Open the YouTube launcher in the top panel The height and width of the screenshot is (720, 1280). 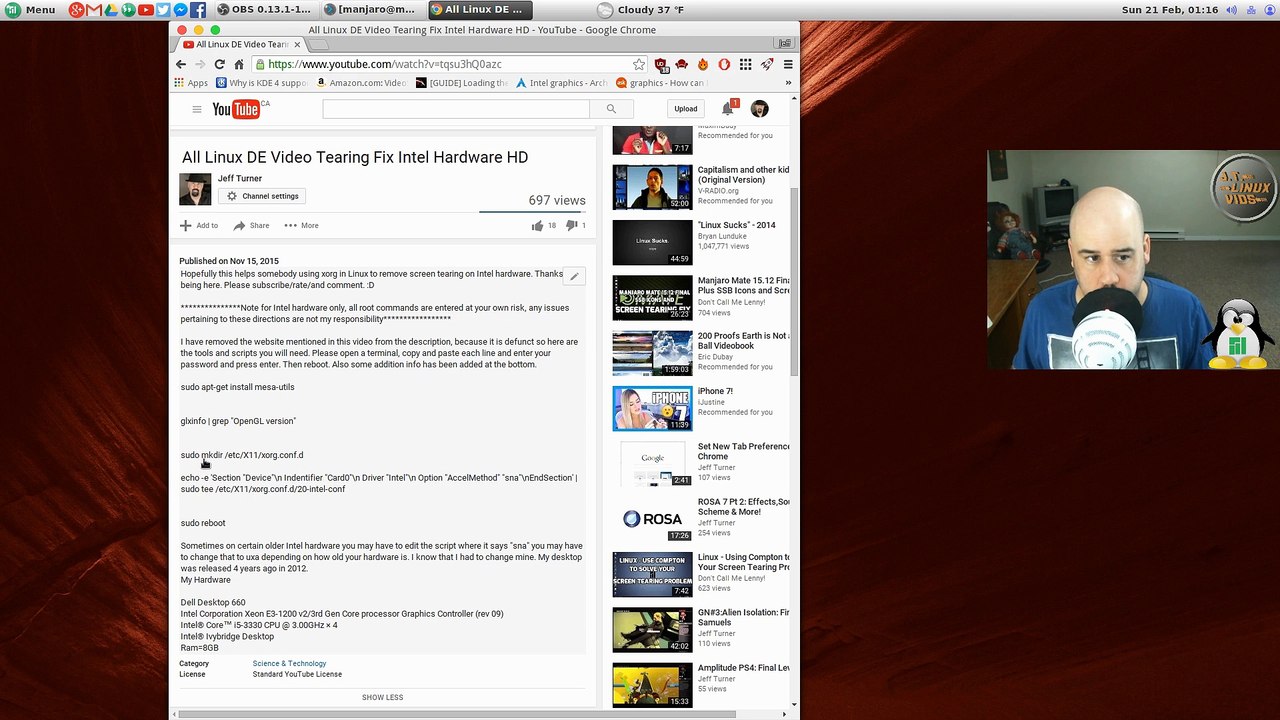(146, 10)
